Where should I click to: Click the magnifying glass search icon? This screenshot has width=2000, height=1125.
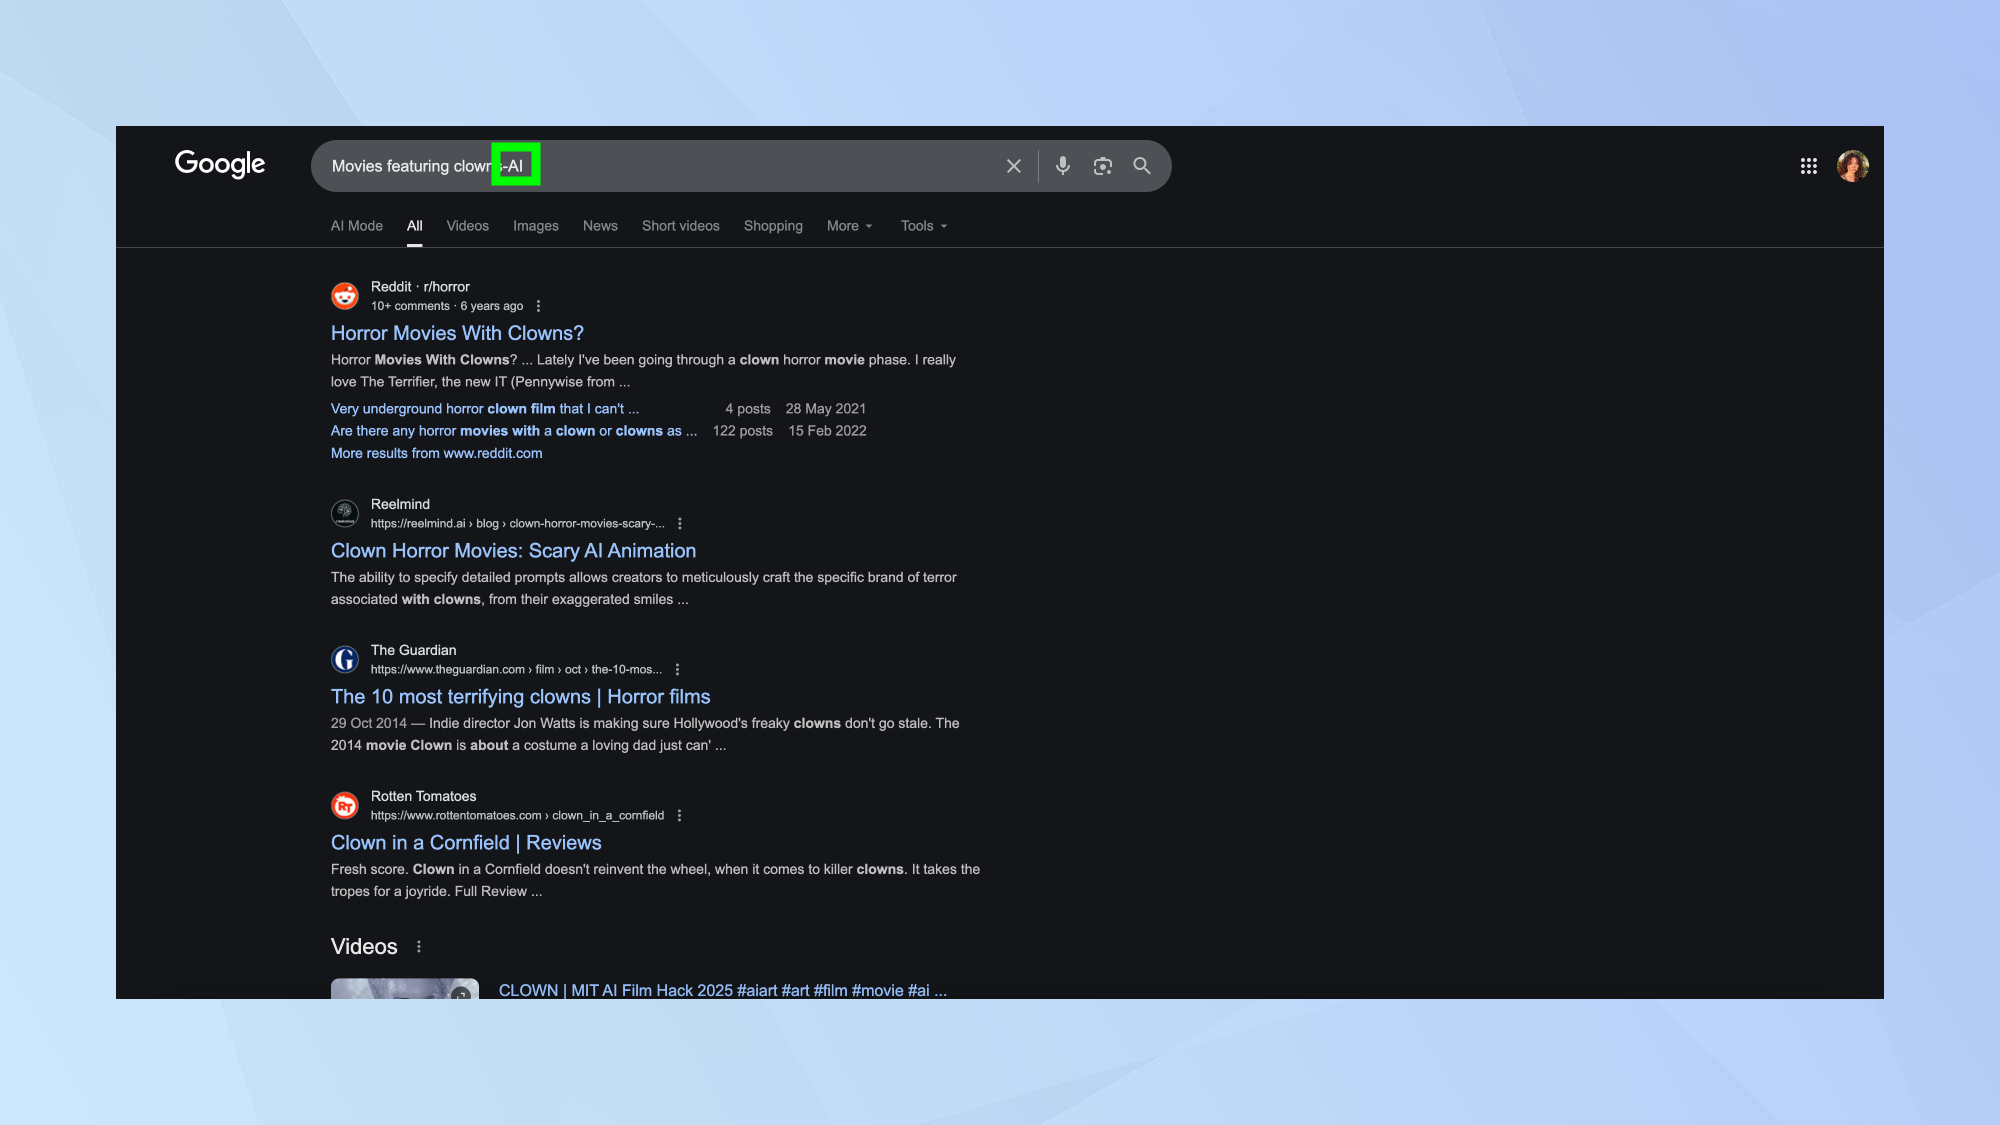coord(1141,166)
